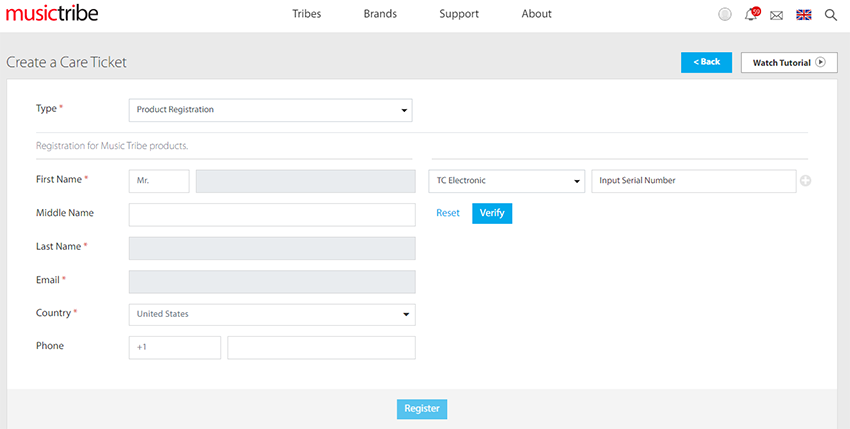
Task: Click the UK flag language icon
Action: point(804,15)
